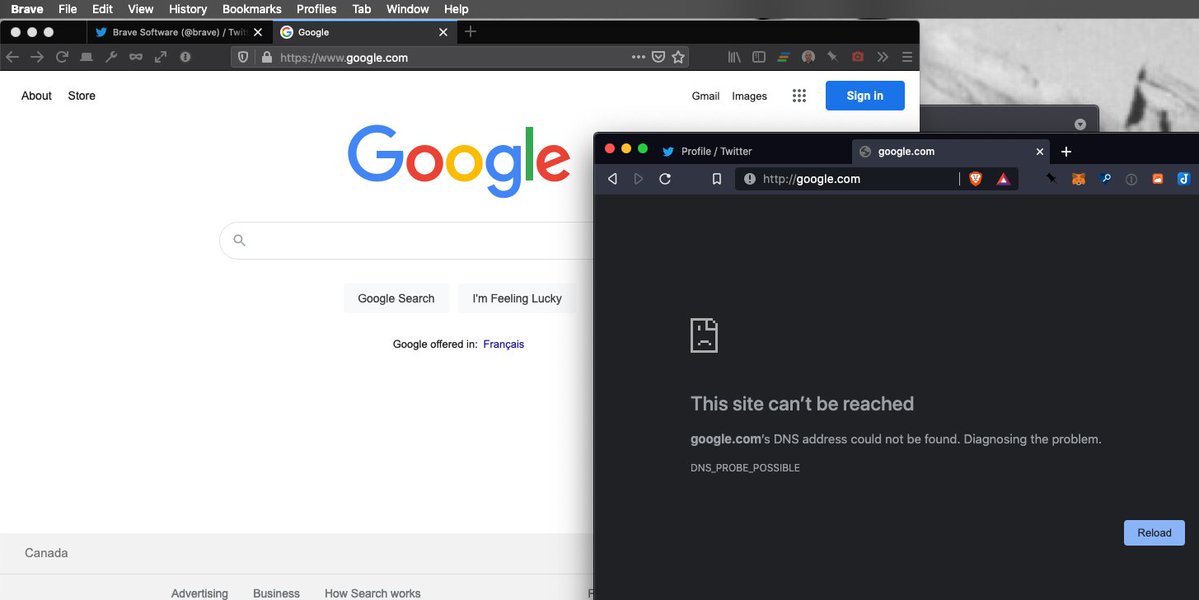Reload the page in the Firefox window
This screenshot has width=1199, height=600.
(62, 57)
